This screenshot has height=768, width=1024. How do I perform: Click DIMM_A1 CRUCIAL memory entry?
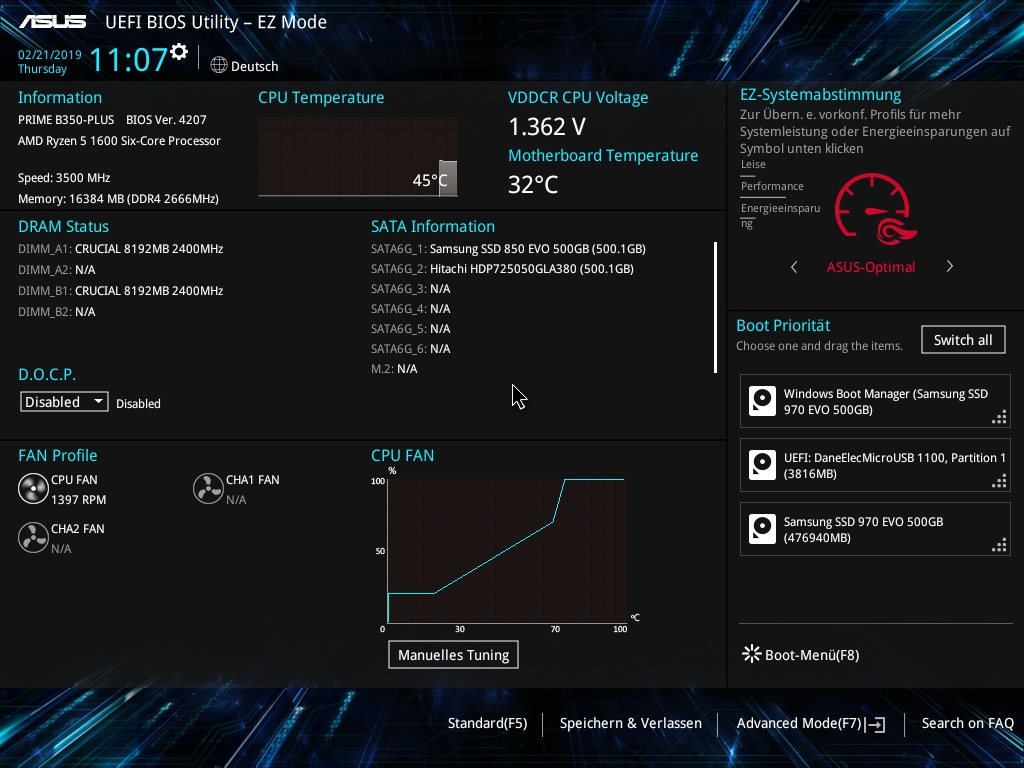[x=121, y=249]
